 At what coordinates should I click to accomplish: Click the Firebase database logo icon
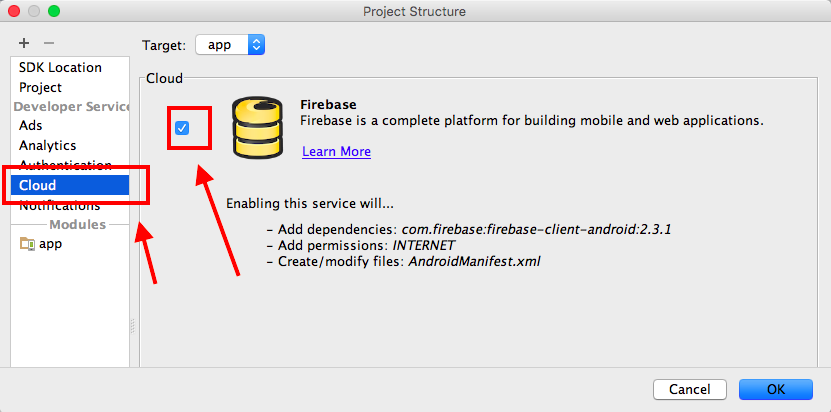click(x=258, y=127)
